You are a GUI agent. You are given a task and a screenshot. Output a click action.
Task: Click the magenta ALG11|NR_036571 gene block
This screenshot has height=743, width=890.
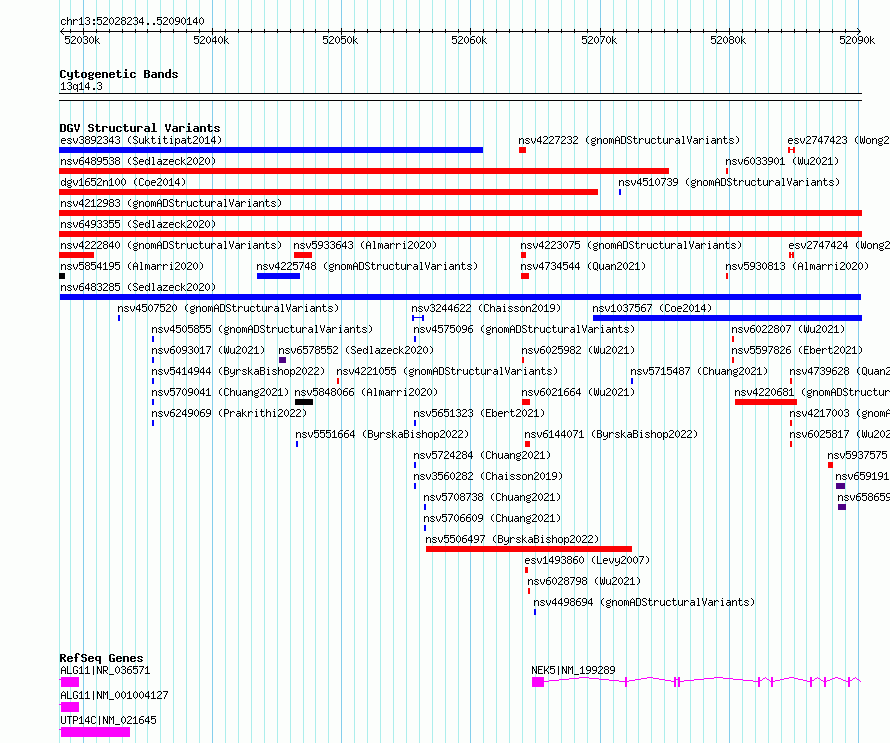tap(70, 682)
